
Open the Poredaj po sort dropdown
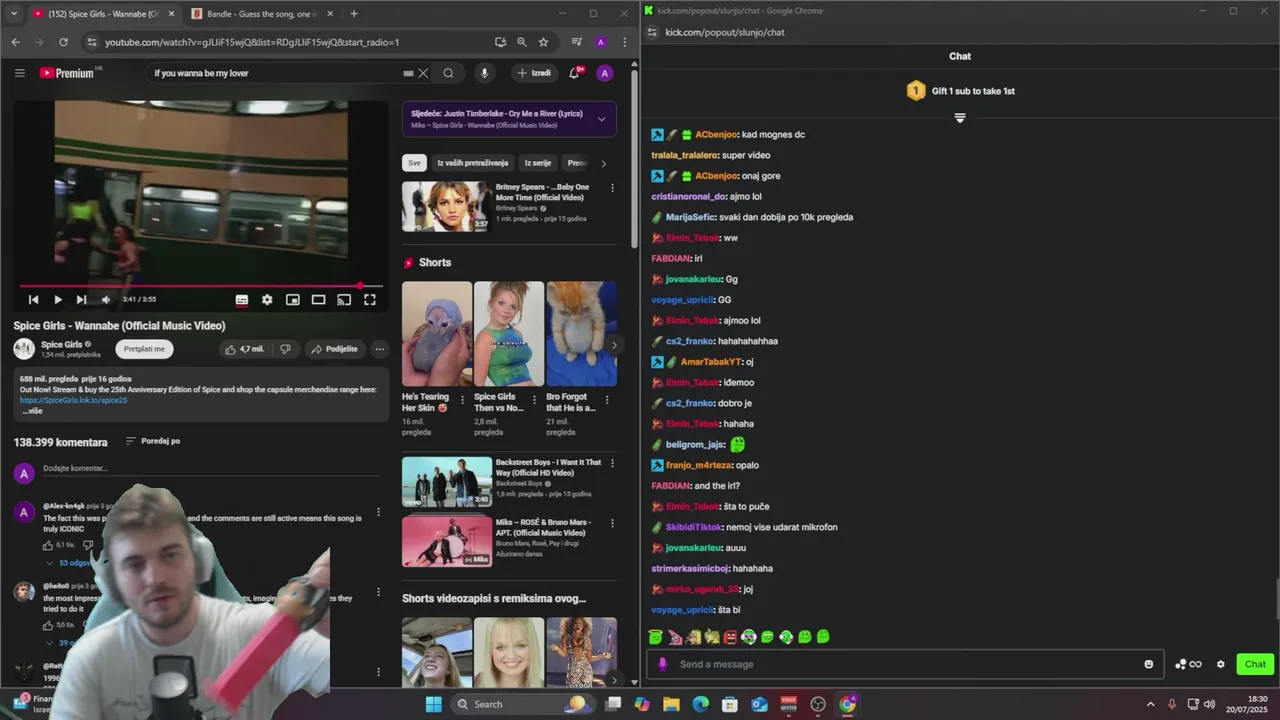pyautogui.click(x=153, y=441)
